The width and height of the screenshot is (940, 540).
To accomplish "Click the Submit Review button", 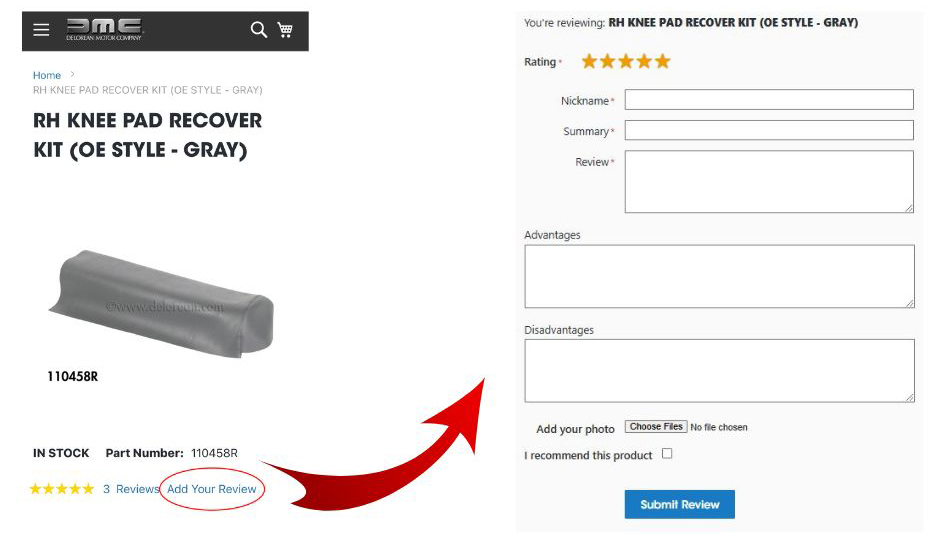I will point(680,505).
